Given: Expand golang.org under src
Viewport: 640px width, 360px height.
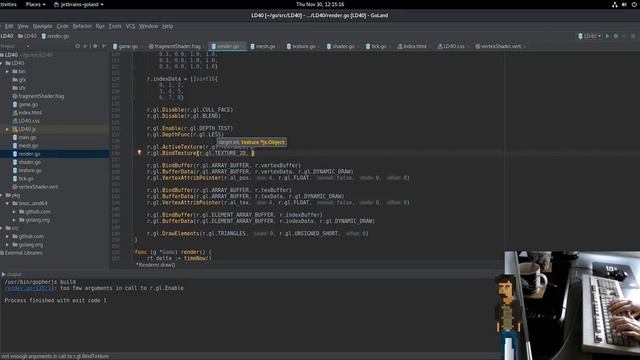Looking at the screenshot, I should pos(7,245).
